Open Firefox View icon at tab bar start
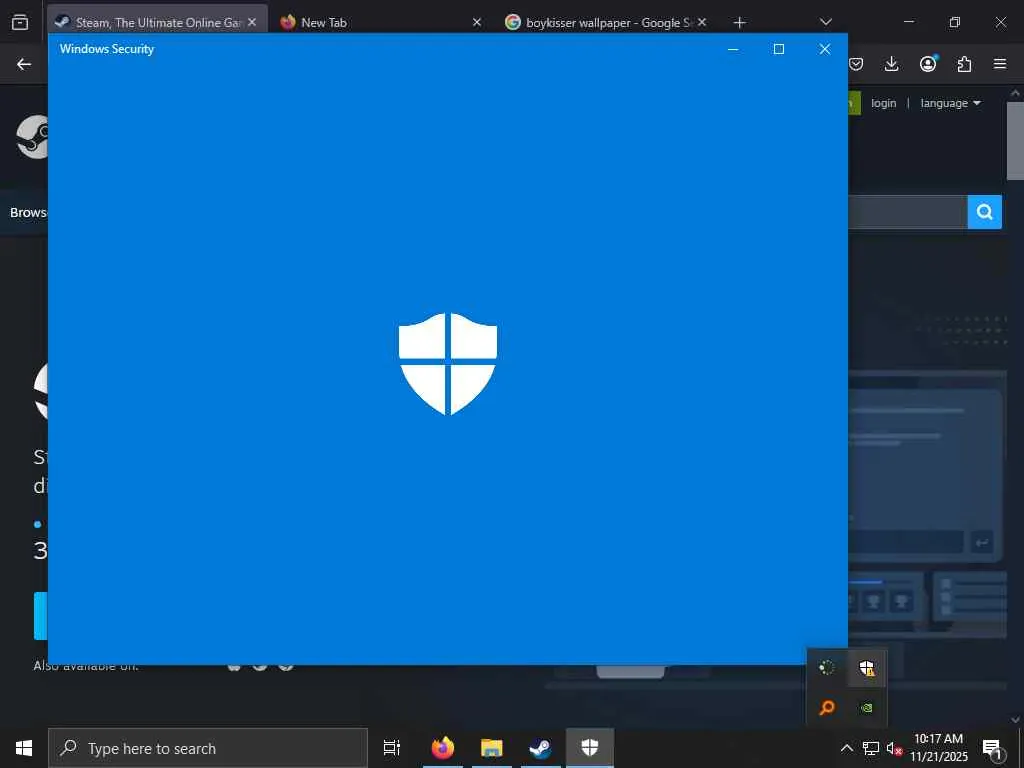This screenshot has height=768, width=1024. tap(20, 22)
